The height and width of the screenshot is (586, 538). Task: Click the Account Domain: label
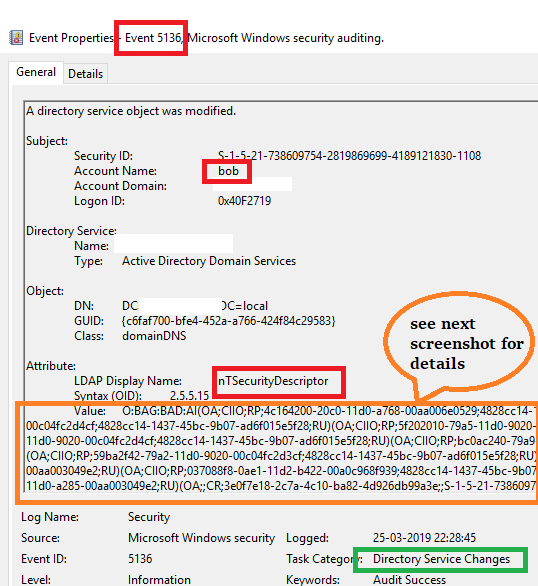coord(120,186)
